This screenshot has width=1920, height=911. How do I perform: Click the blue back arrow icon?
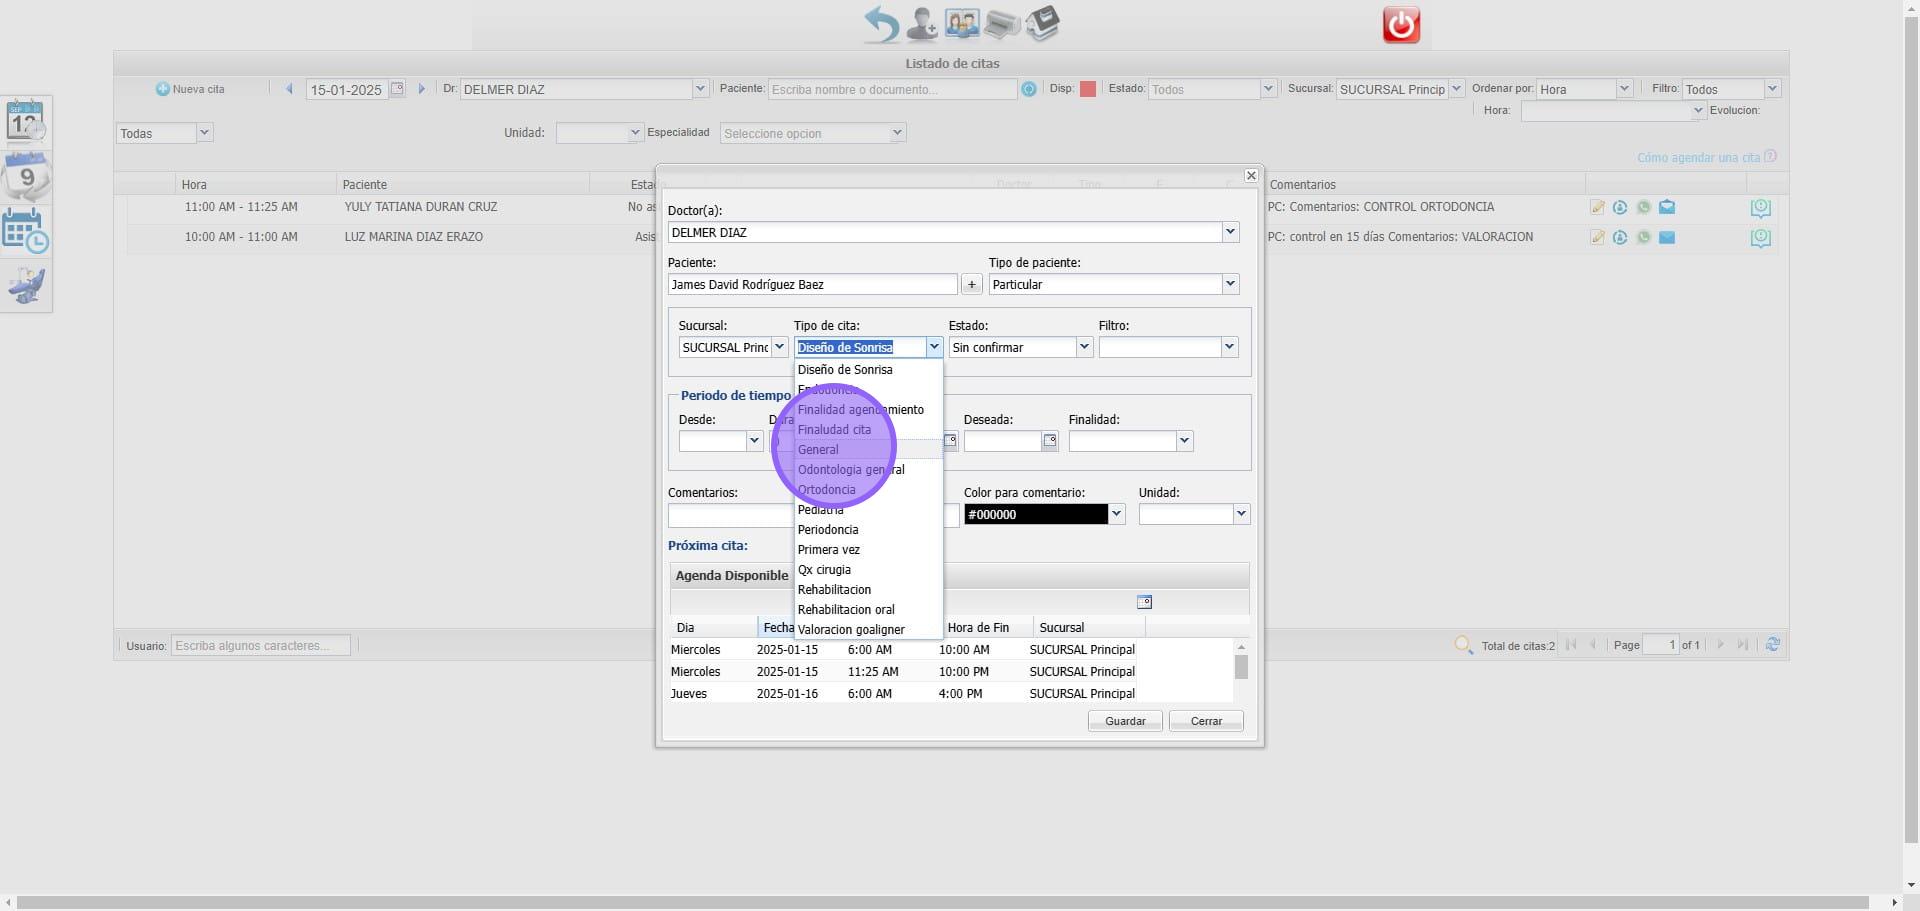coord(881,24)
